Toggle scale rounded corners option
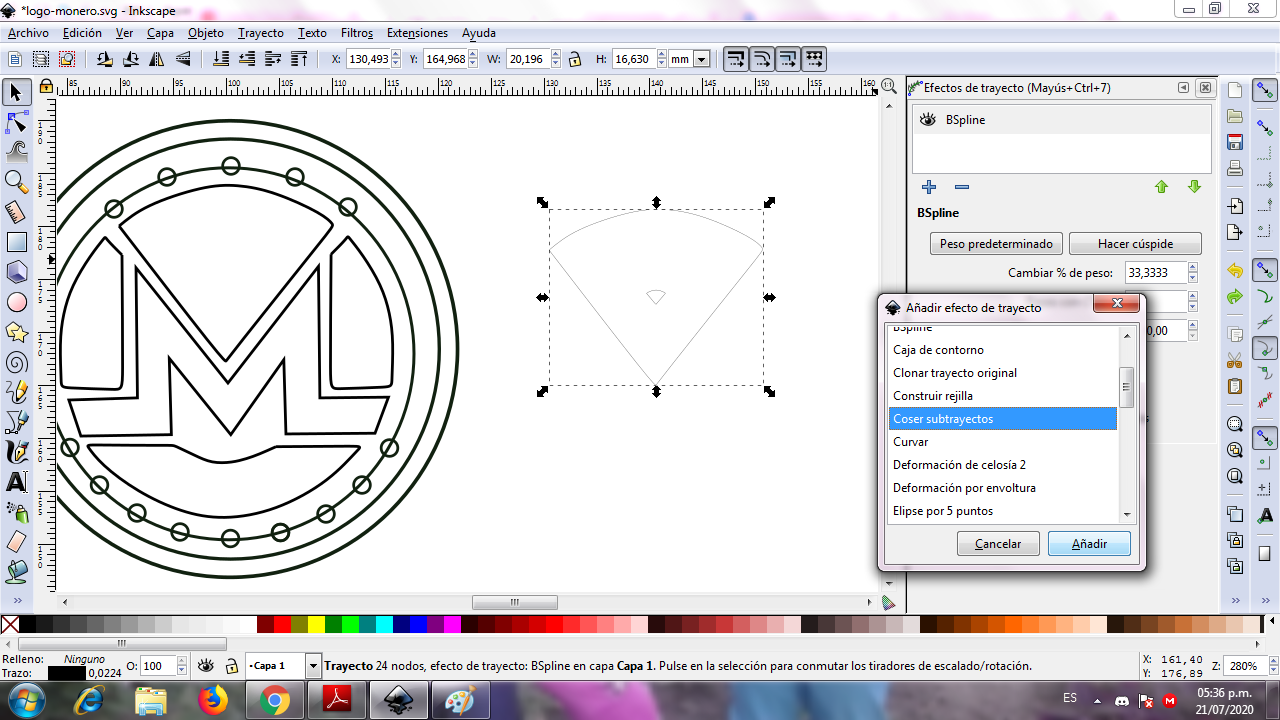This screenshot has height=720, width=1280. (762, 59)
